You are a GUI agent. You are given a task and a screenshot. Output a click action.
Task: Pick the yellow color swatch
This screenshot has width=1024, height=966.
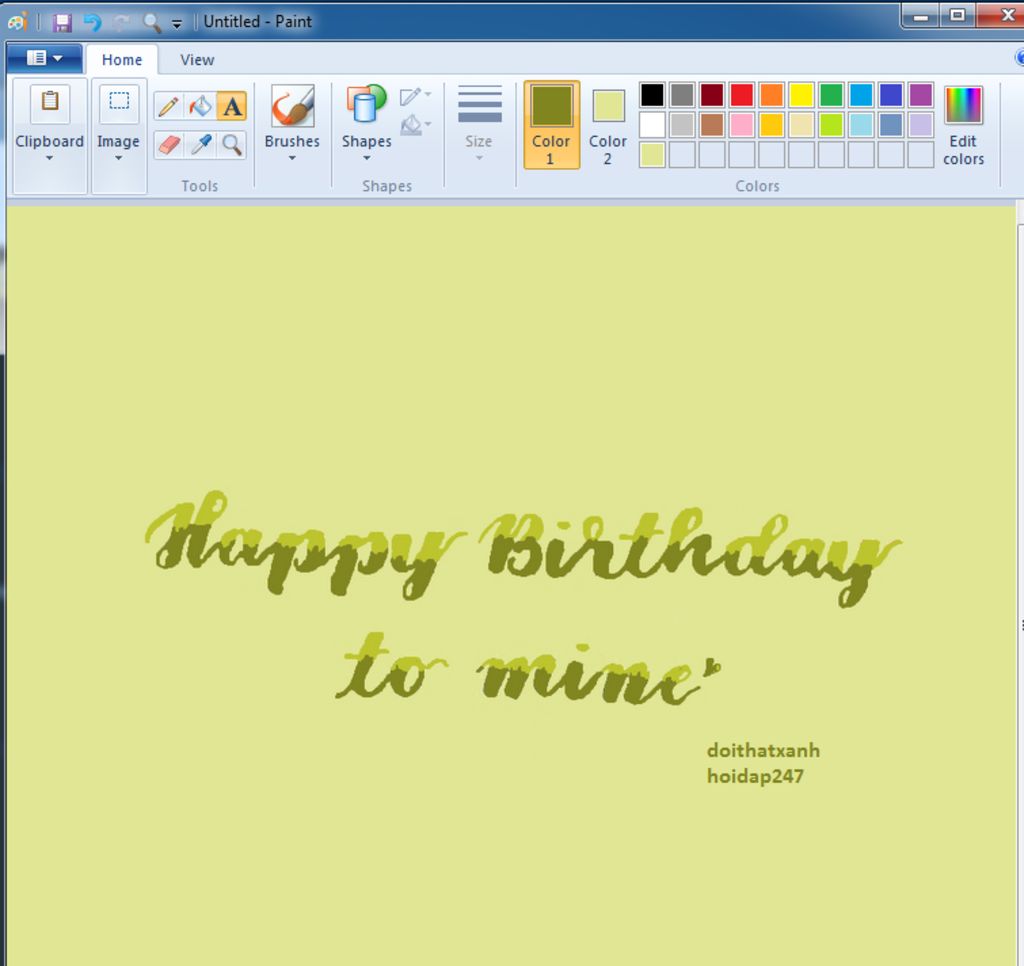tap(801, 95)
